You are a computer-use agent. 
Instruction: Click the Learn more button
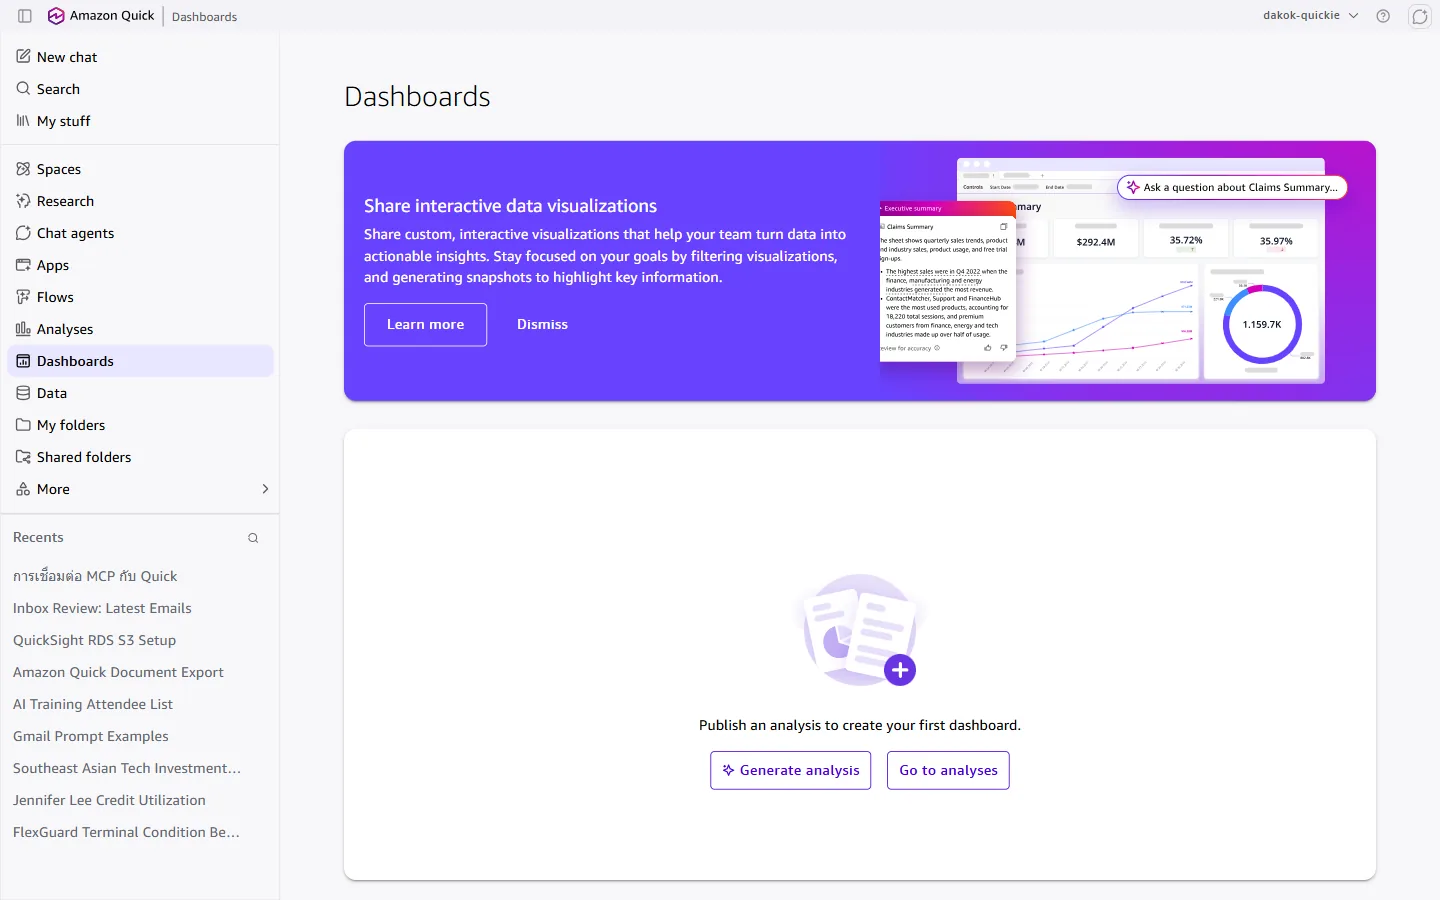(425, 325)
